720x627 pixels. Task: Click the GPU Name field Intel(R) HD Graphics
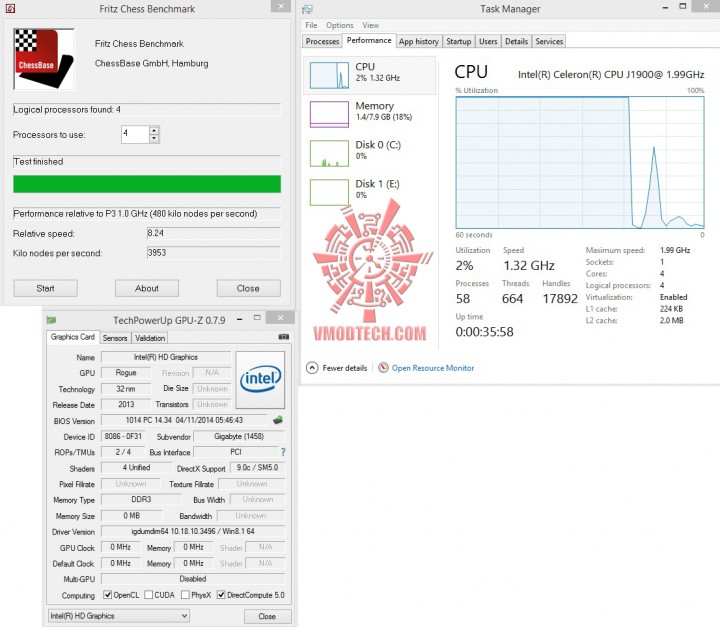(166, 357)
